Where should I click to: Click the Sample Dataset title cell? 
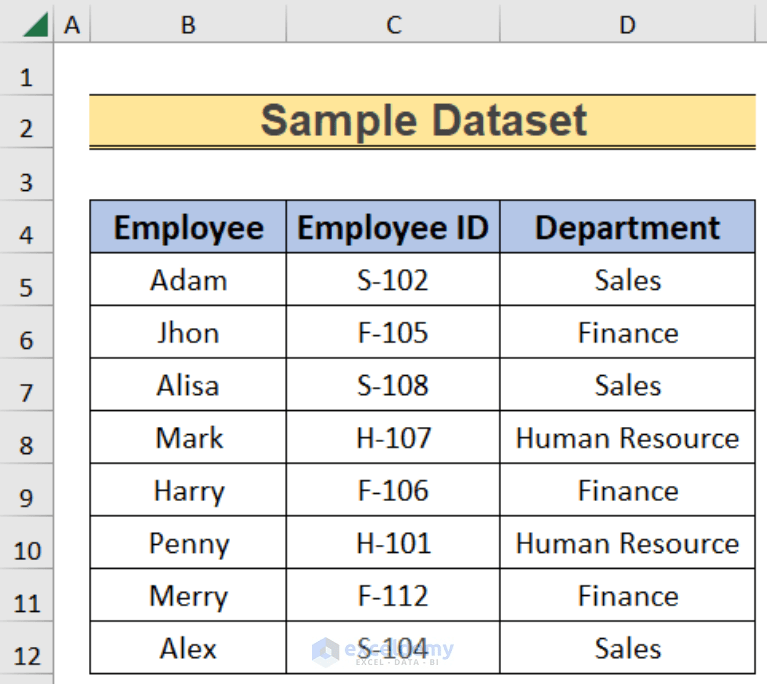pyautogui.click(x=423, y=121)
